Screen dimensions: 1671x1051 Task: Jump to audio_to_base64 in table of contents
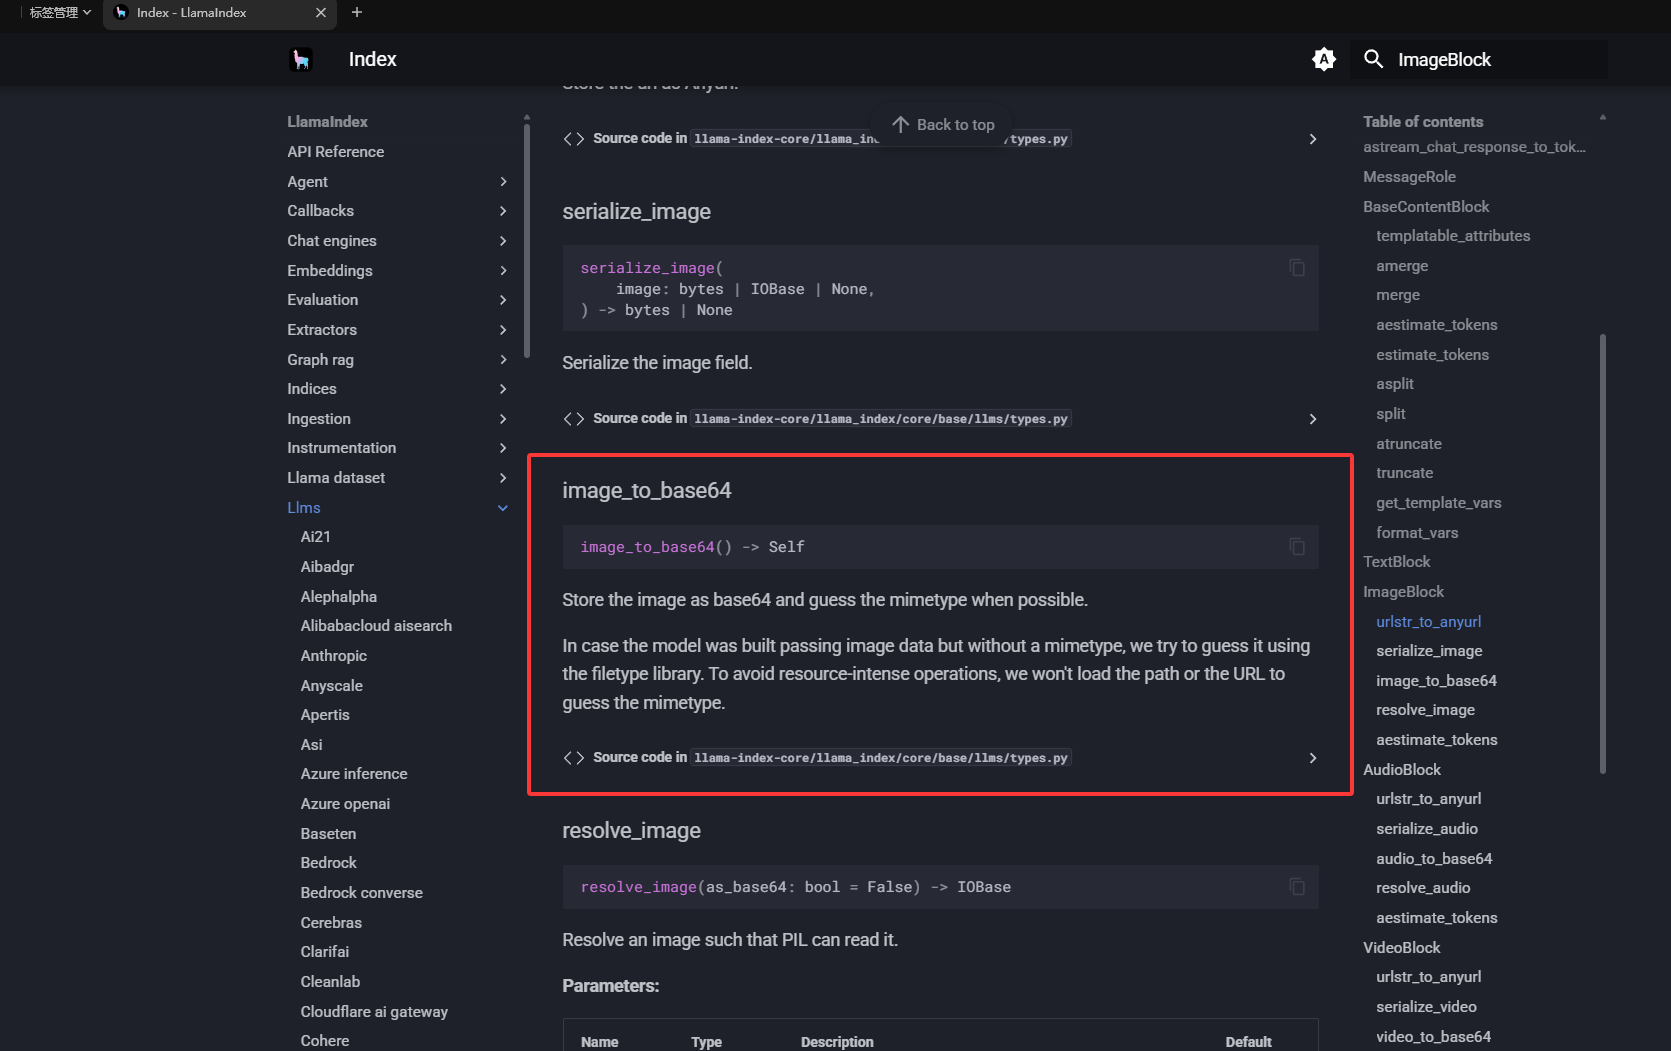pyautogui.click(x=1434, y=859)
